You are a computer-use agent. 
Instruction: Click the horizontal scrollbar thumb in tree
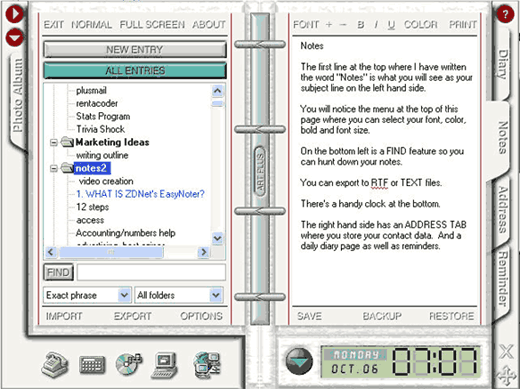click(111, 252)
